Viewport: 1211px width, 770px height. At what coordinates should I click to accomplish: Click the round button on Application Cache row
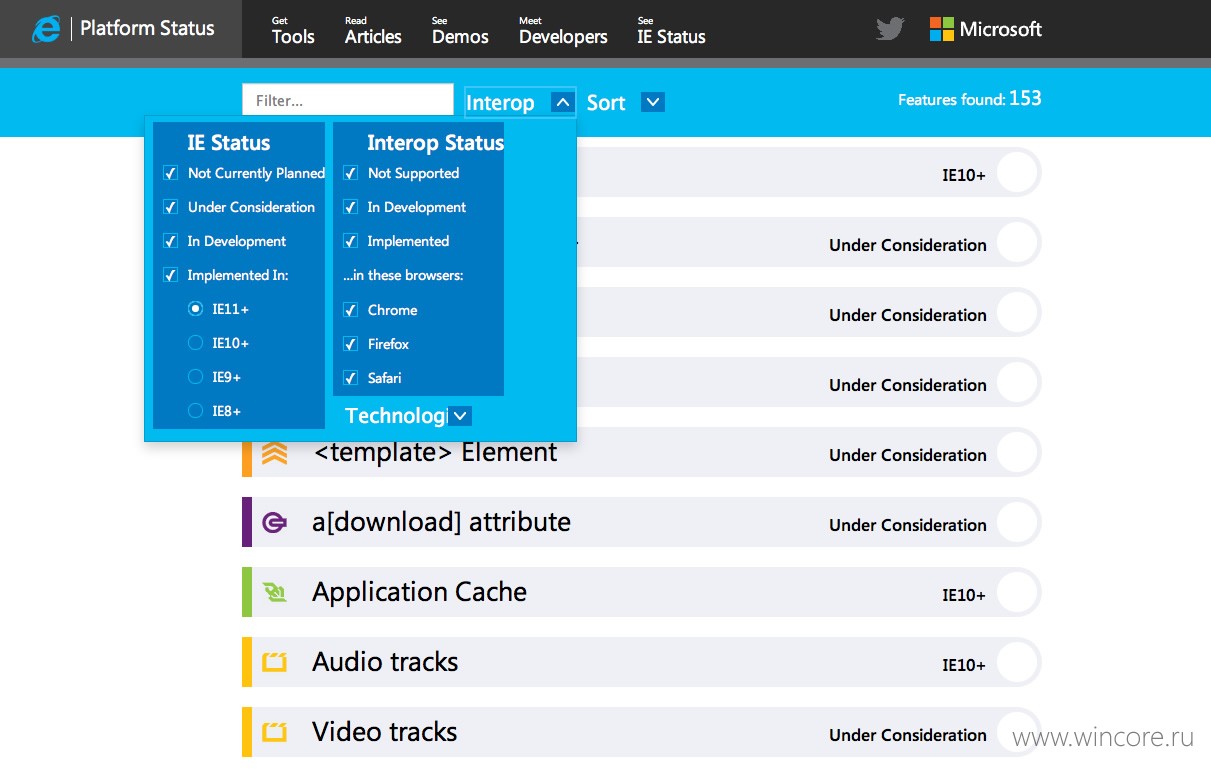click(1017, 593)
